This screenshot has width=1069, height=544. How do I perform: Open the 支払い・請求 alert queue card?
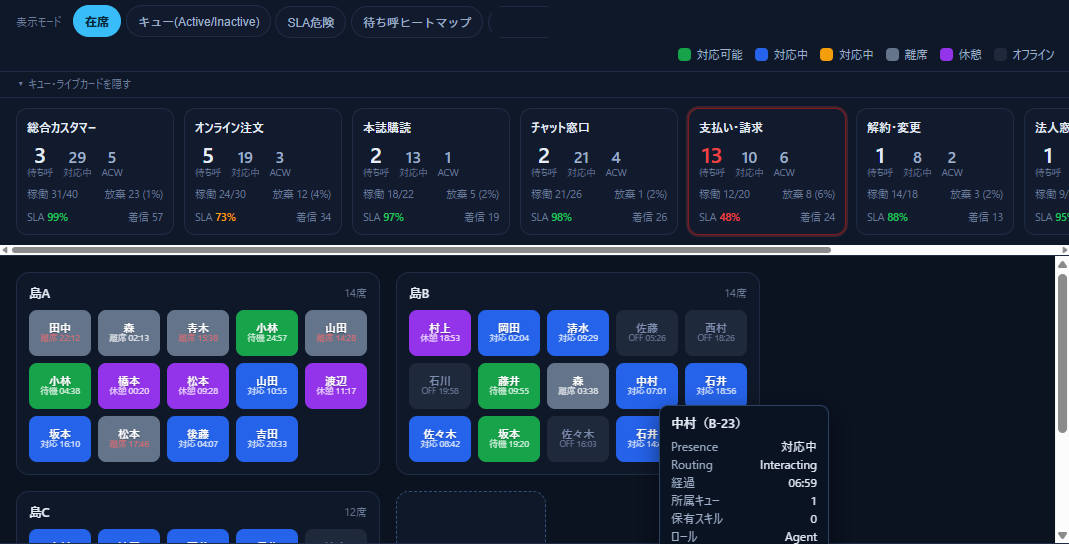(767, 171)
